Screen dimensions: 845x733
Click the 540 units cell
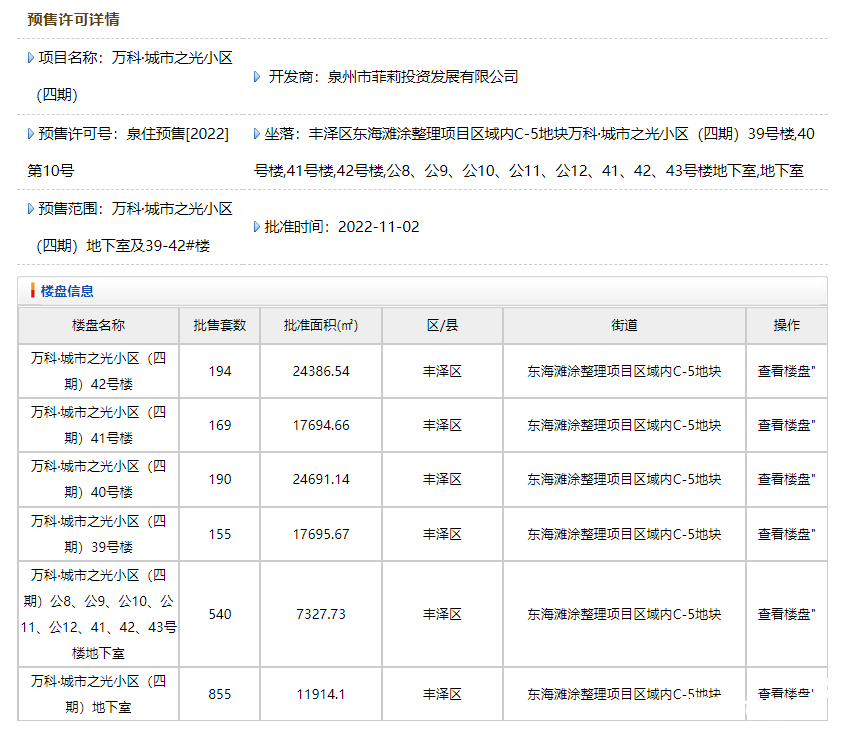click(220, 614)
